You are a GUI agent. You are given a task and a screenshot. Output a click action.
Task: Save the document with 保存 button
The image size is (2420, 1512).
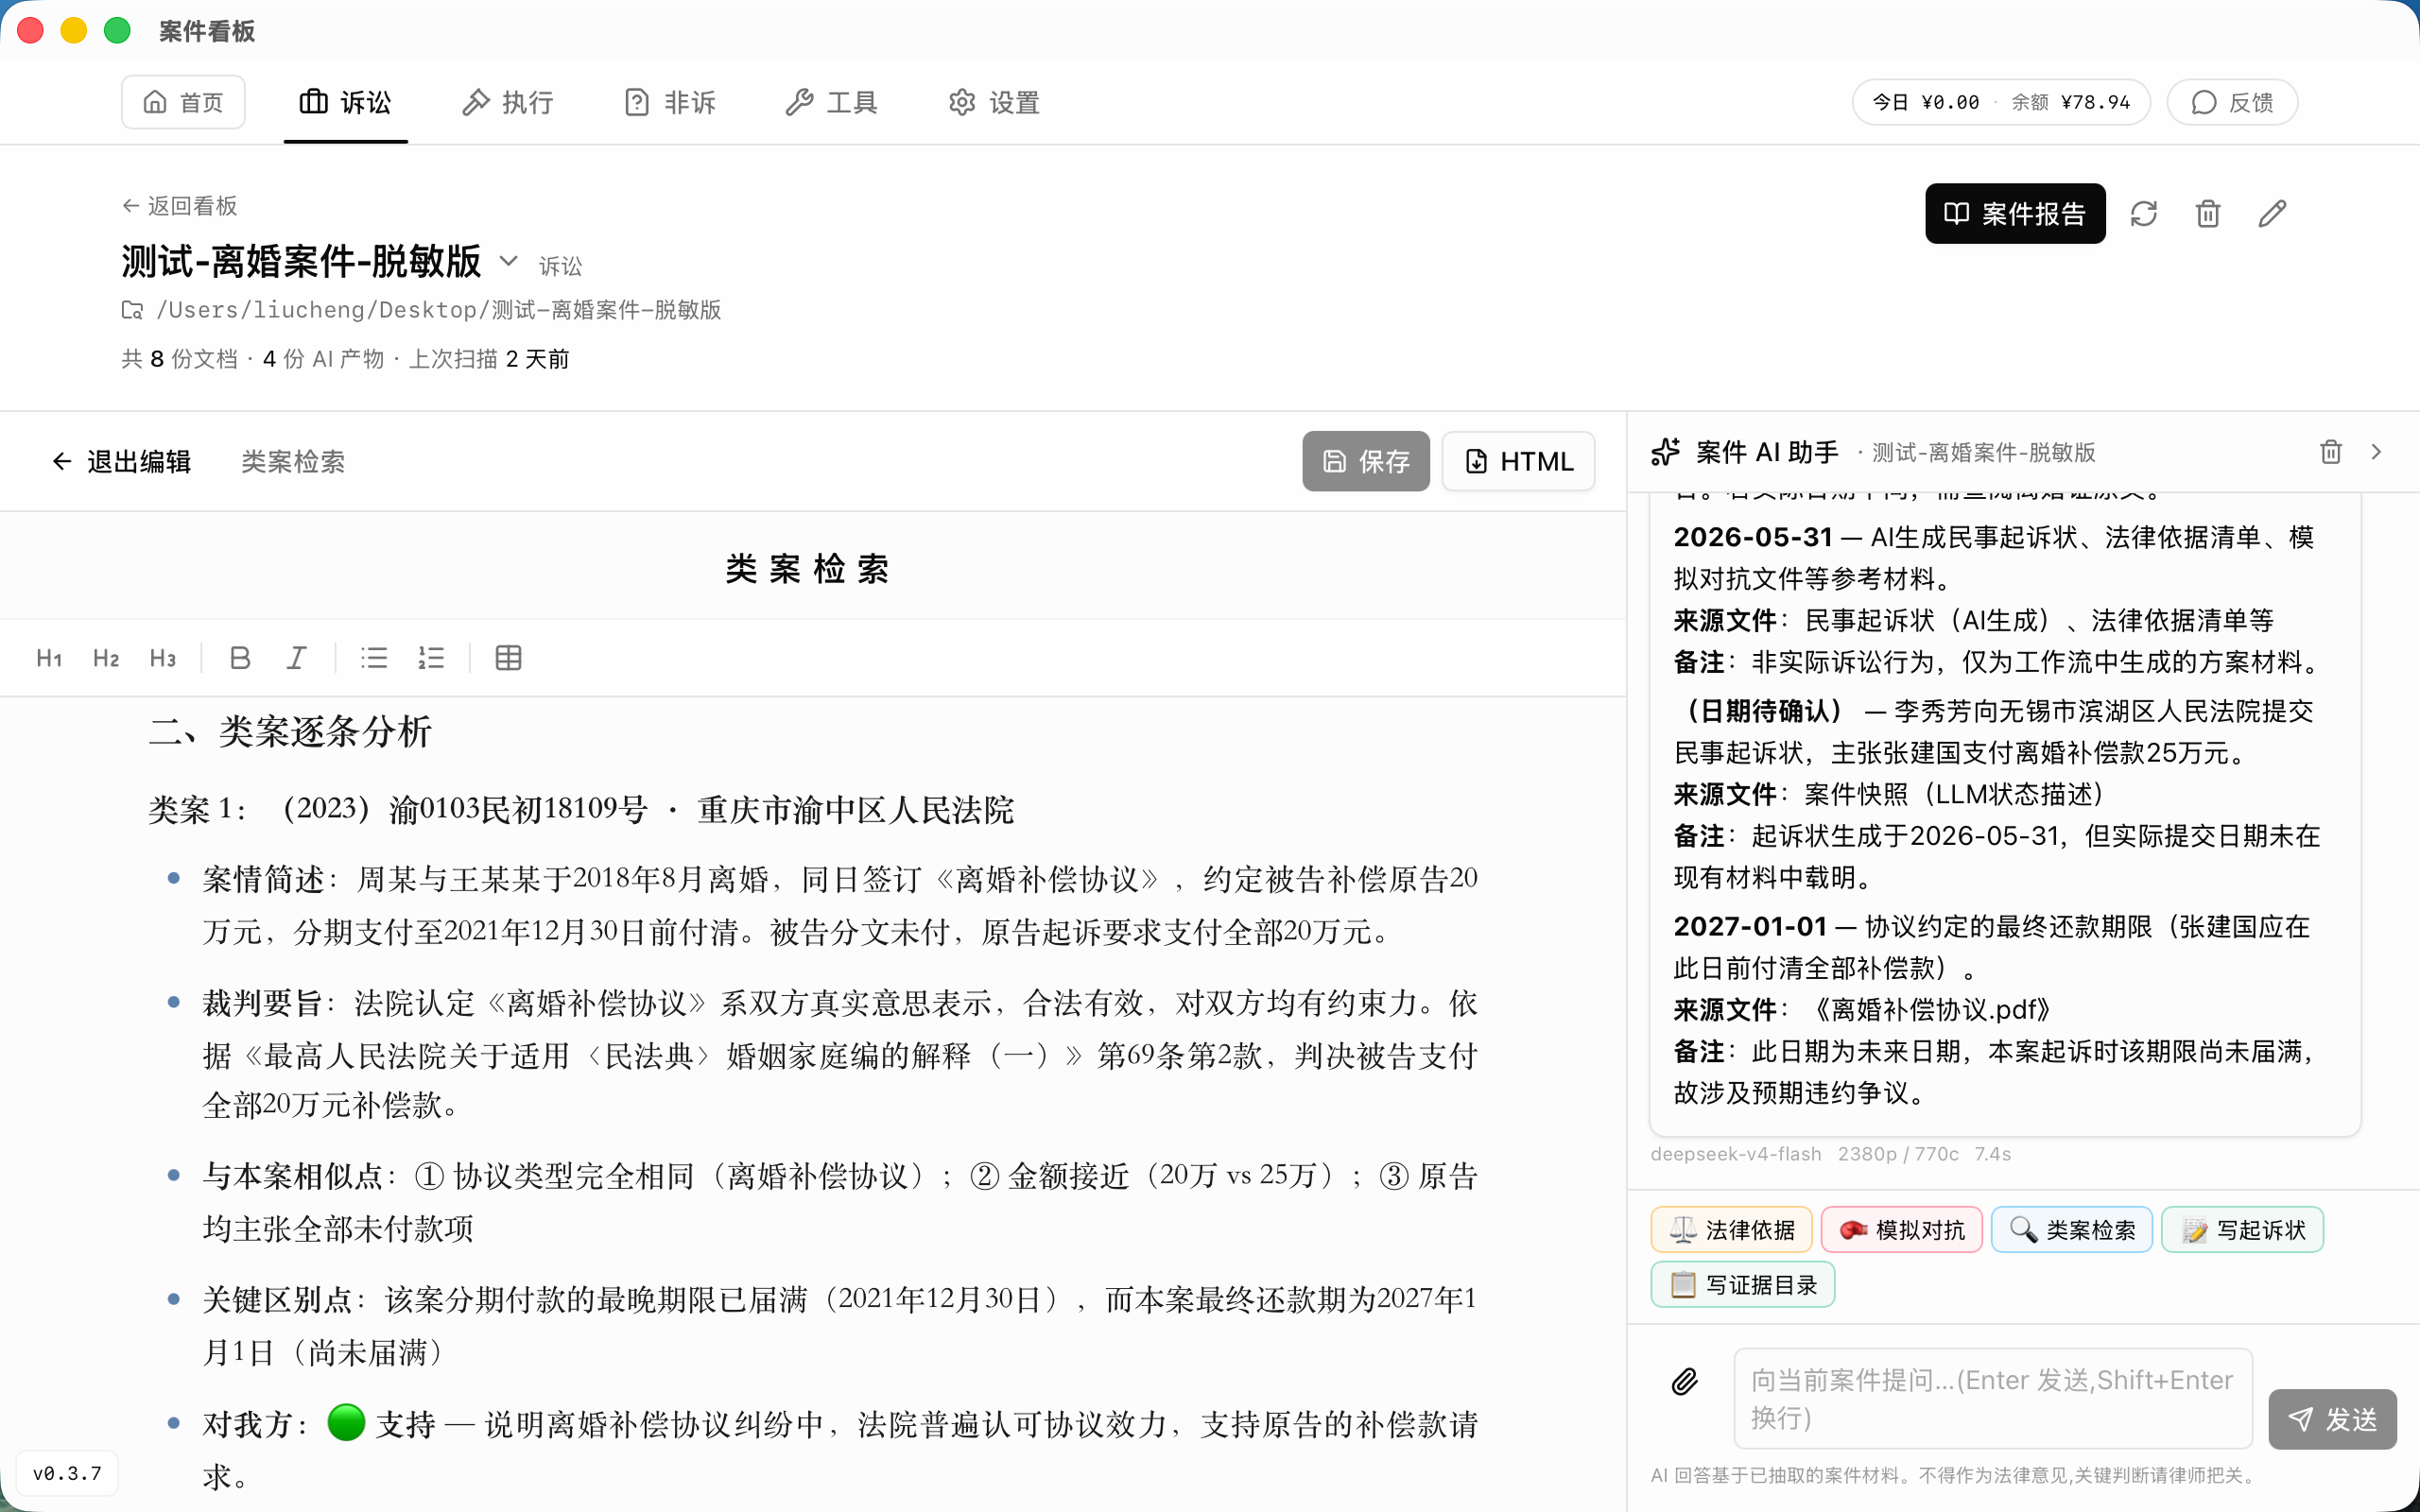pos(1366,461)
